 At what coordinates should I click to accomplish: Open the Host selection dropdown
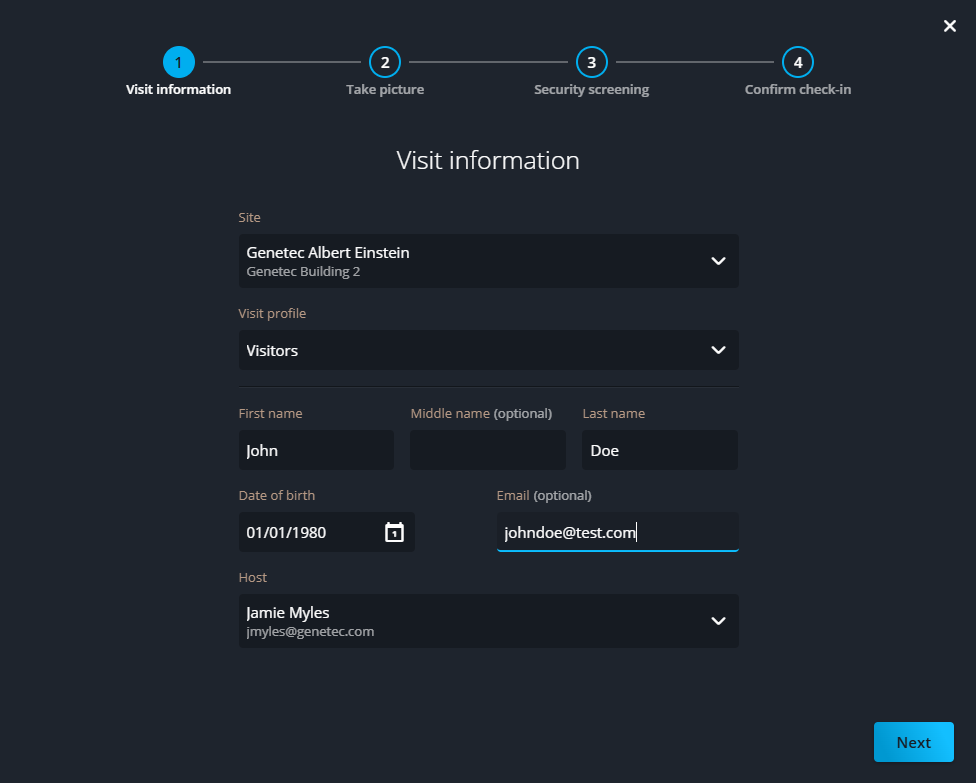(718, 620)
